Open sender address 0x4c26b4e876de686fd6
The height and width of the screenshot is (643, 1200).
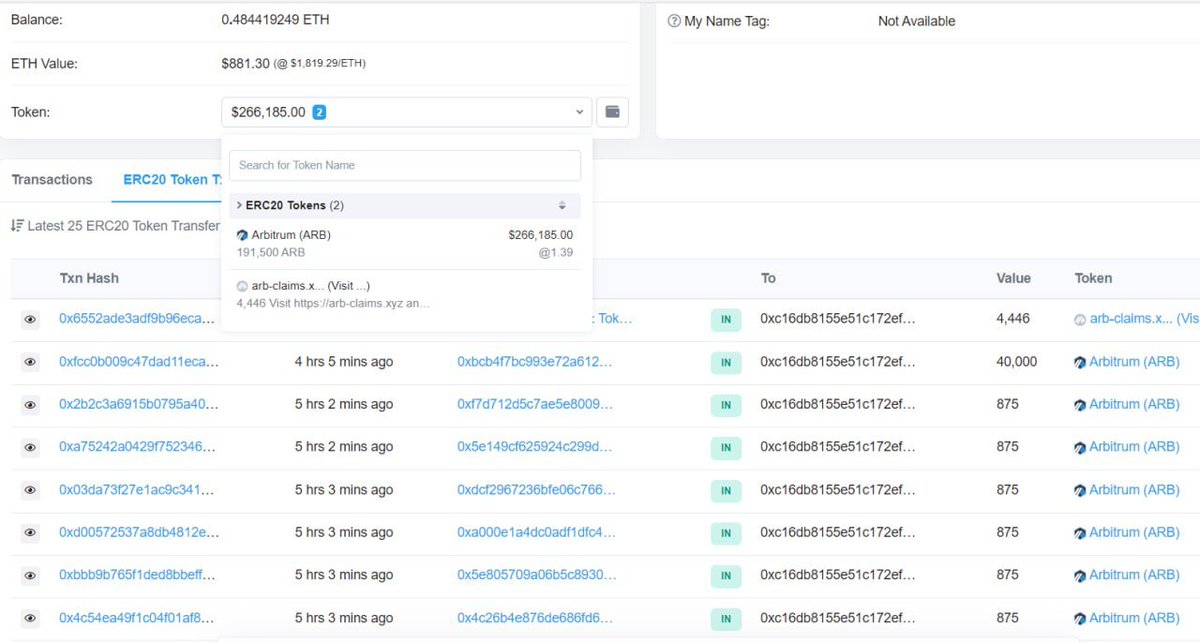tap(535, 617)
